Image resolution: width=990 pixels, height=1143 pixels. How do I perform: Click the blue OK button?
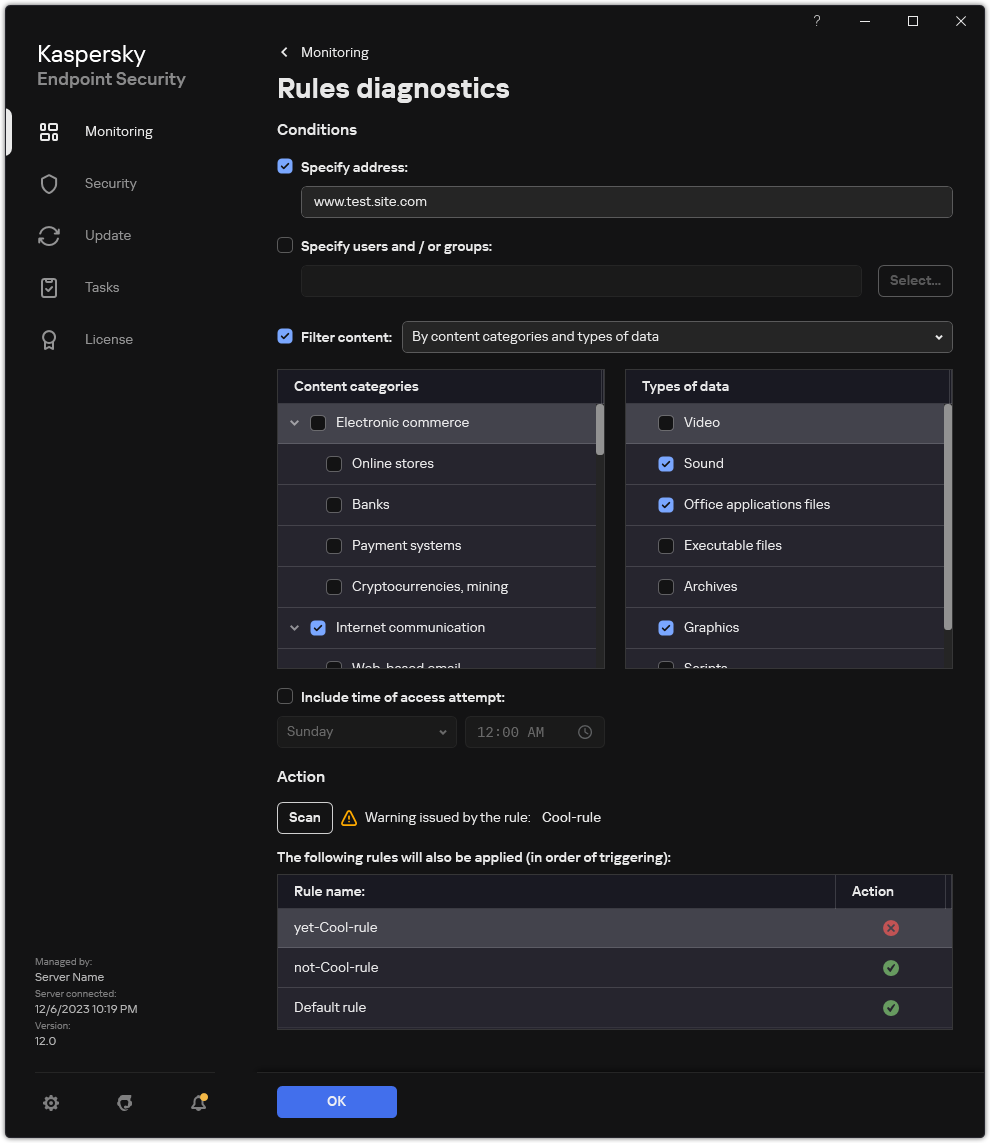click(x=336, y=1101)
